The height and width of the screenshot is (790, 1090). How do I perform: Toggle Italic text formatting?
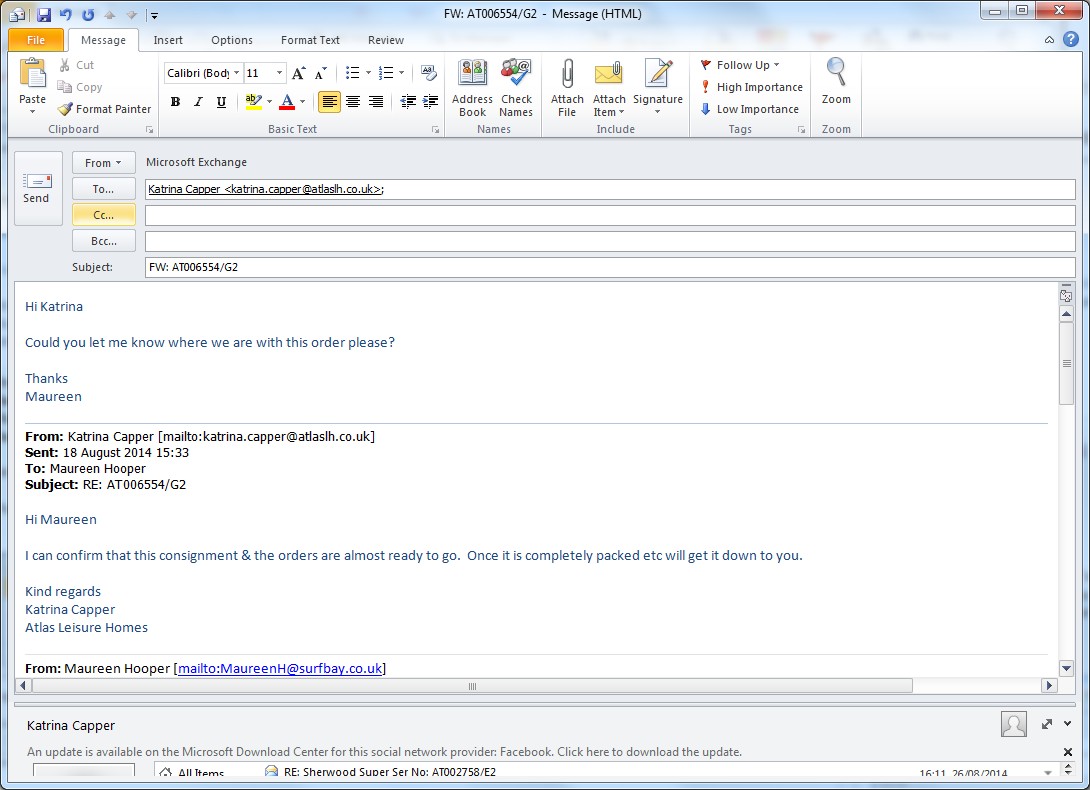click(198, 102)
